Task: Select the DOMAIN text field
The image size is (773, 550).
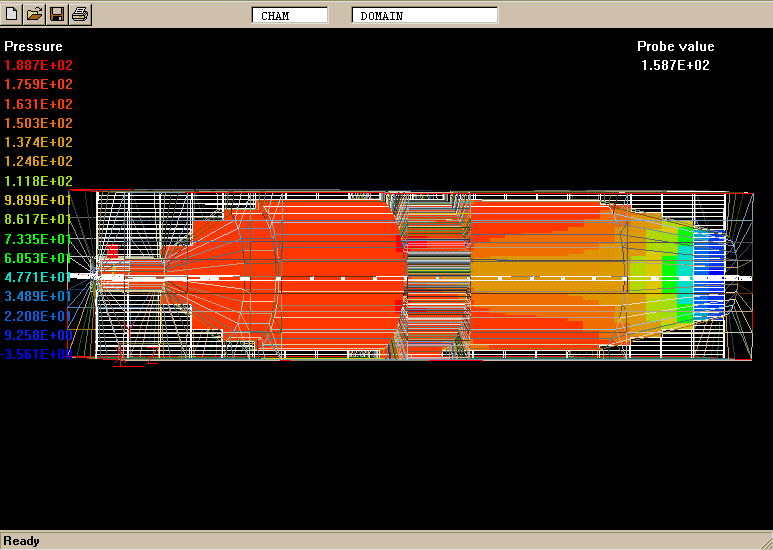Action: (424, 15)
